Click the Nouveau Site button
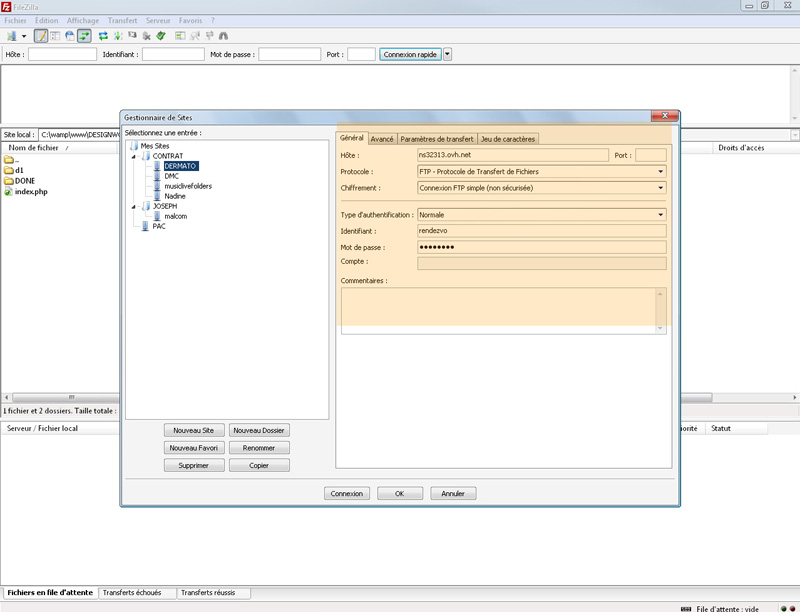Screen dimensions: 800x612 coord(194,430)
